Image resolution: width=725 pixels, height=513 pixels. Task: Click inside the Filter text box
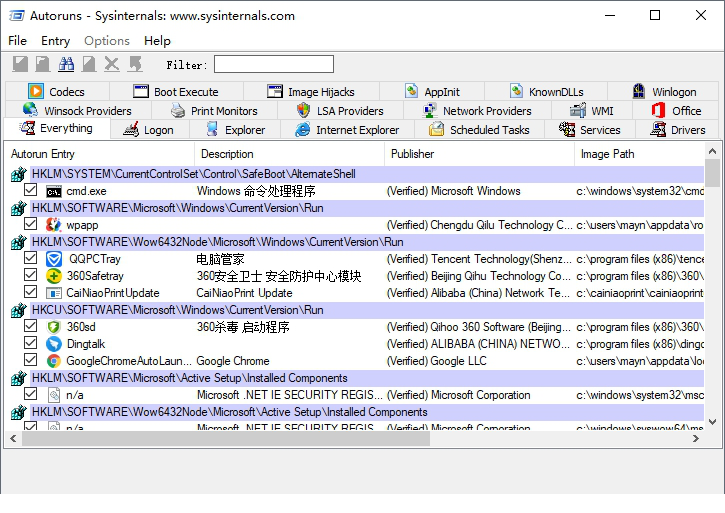click(274, 64)
